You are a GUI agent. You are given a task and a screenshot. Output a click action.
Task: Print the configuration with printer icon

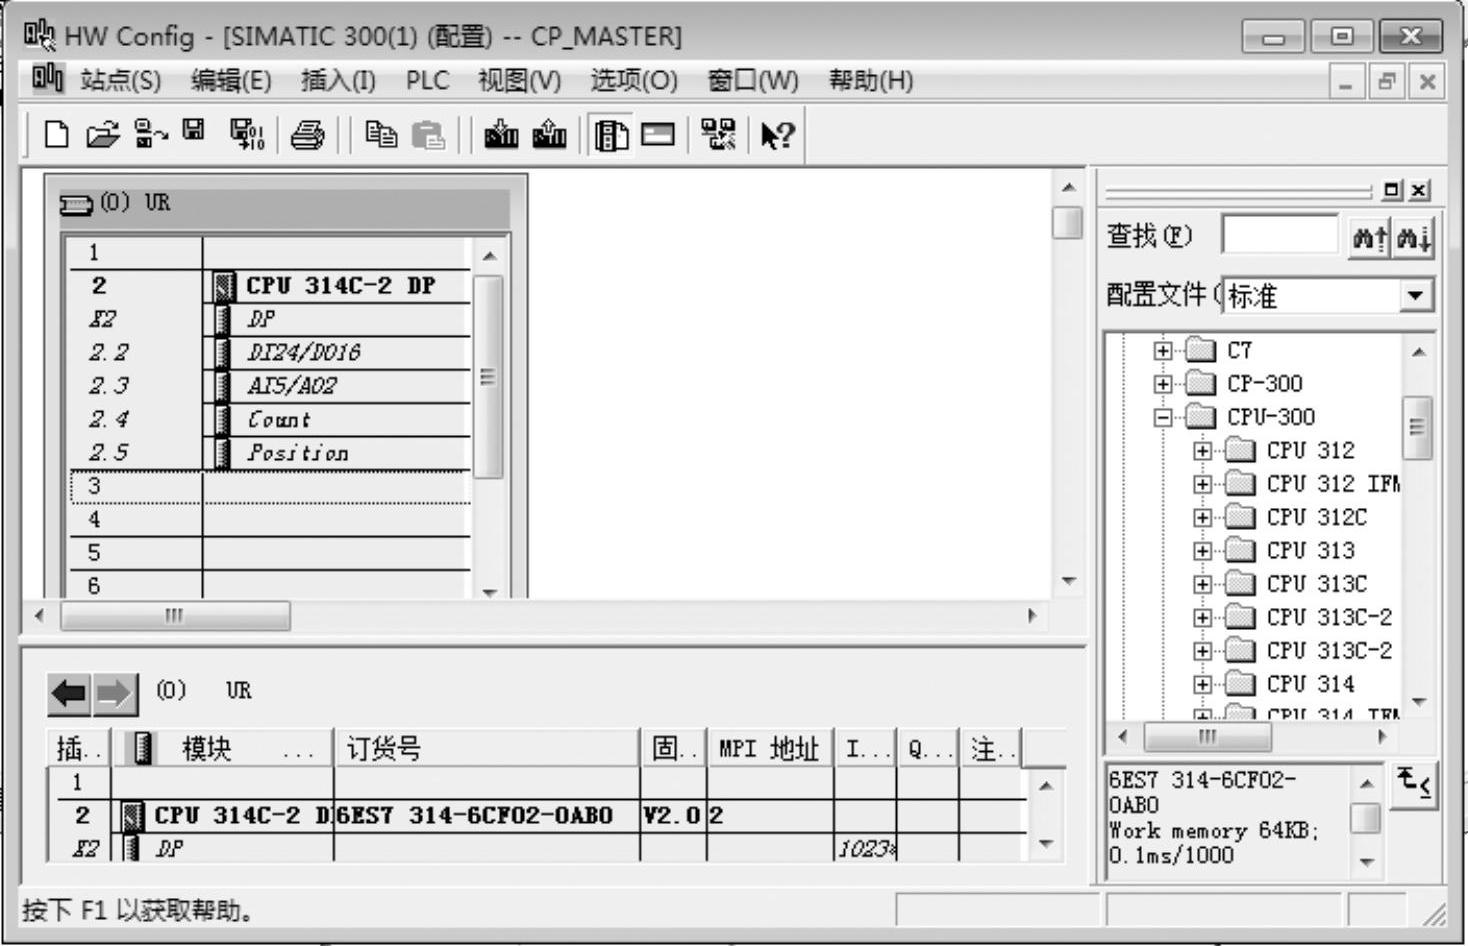308,134
